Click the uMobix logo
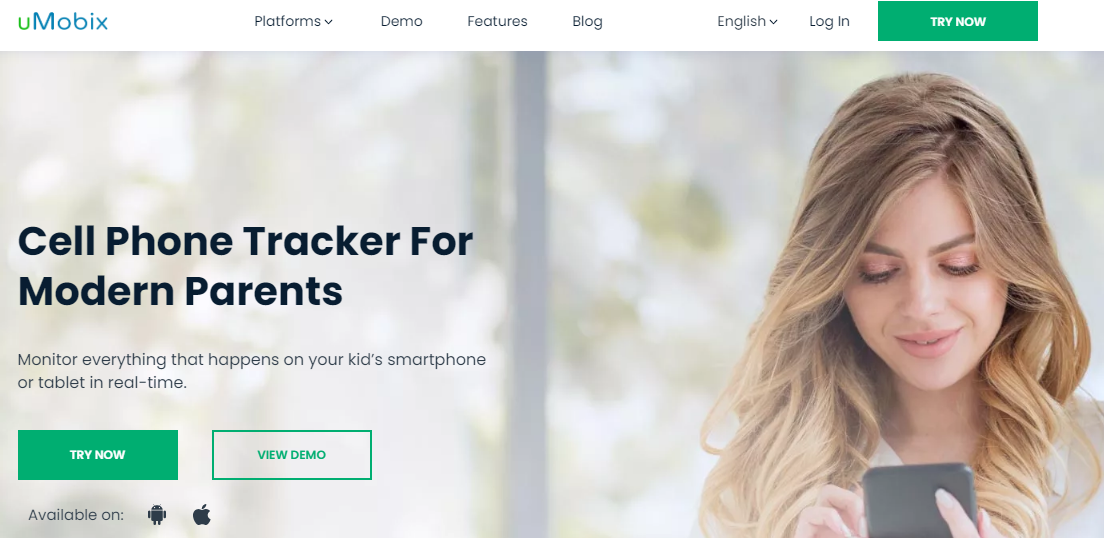The width and height of the screenshot is (1104, 538). pos(63,22)
